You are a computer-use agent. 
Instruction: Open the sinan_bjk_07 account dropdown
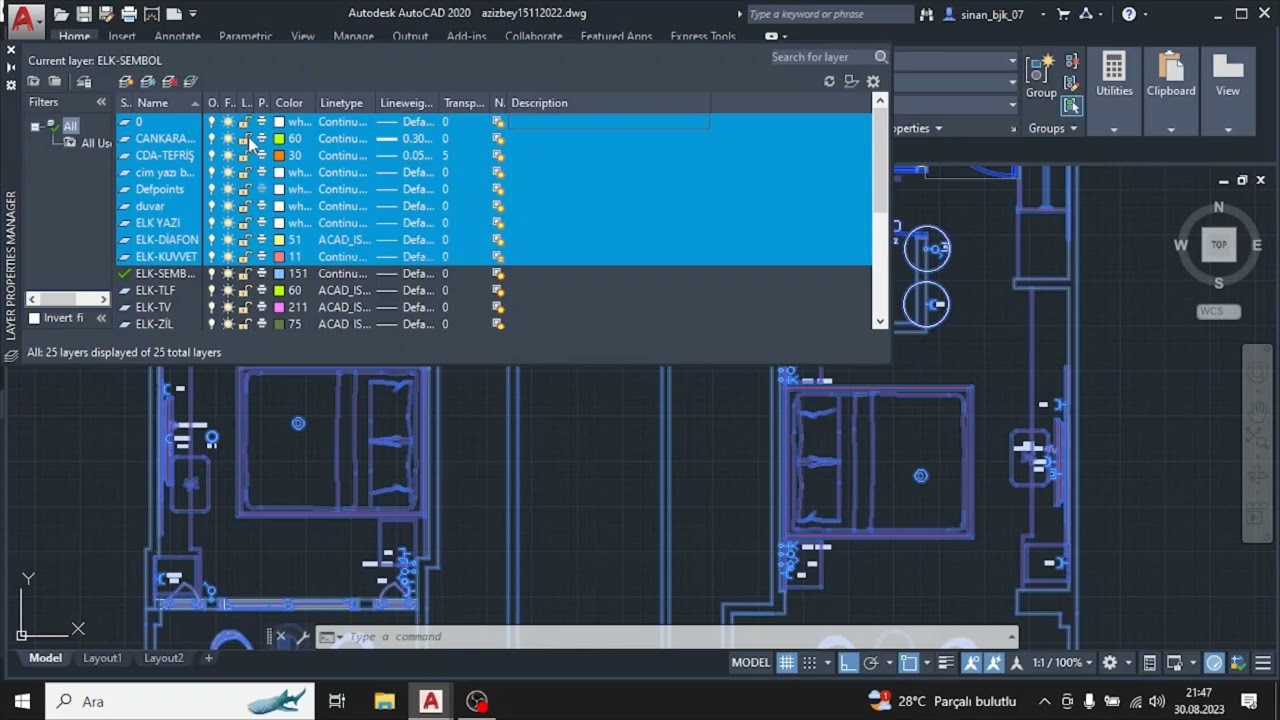tap(1043, 14)
